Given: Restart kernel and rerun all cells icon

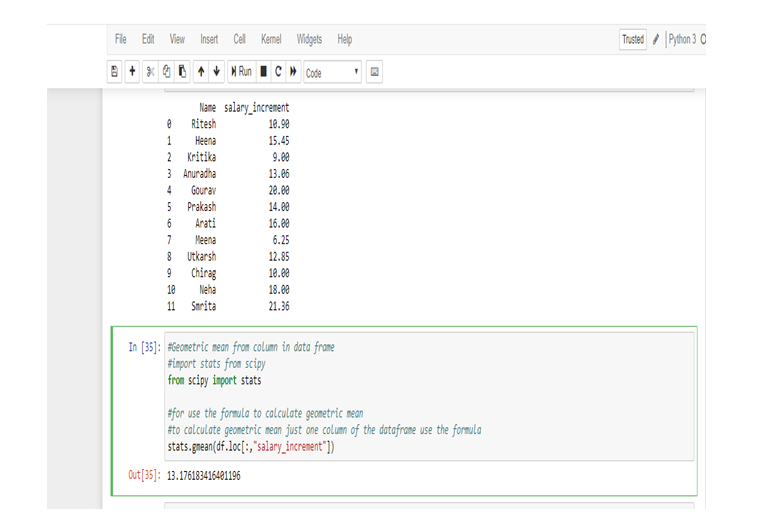Looking at the screenshot, I should [x=294, y=72].
